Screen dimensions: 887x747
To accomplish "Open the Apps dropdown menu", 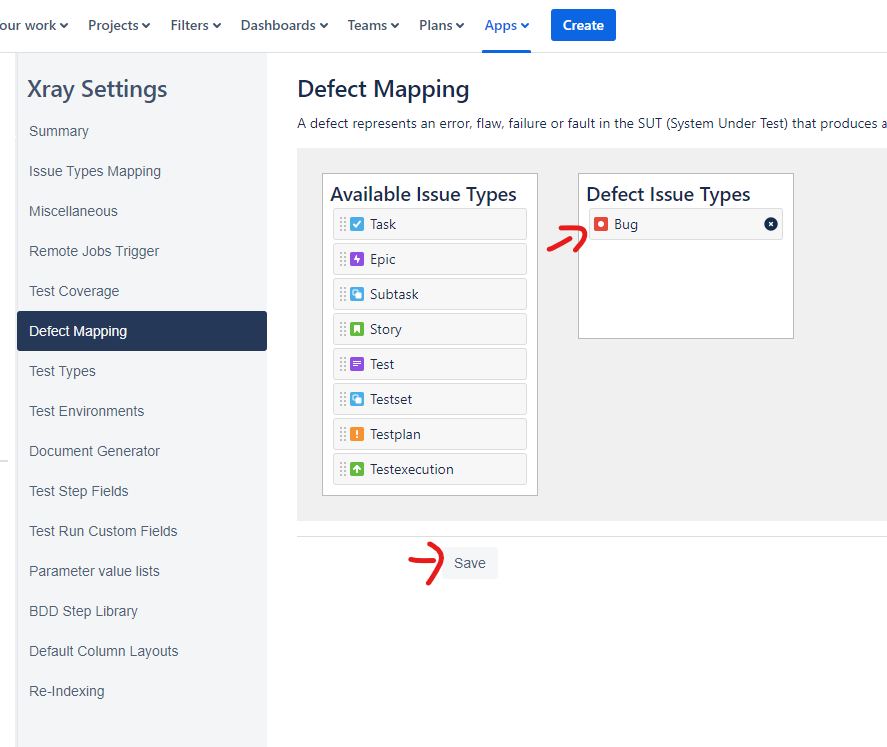I will click(507, 25).
